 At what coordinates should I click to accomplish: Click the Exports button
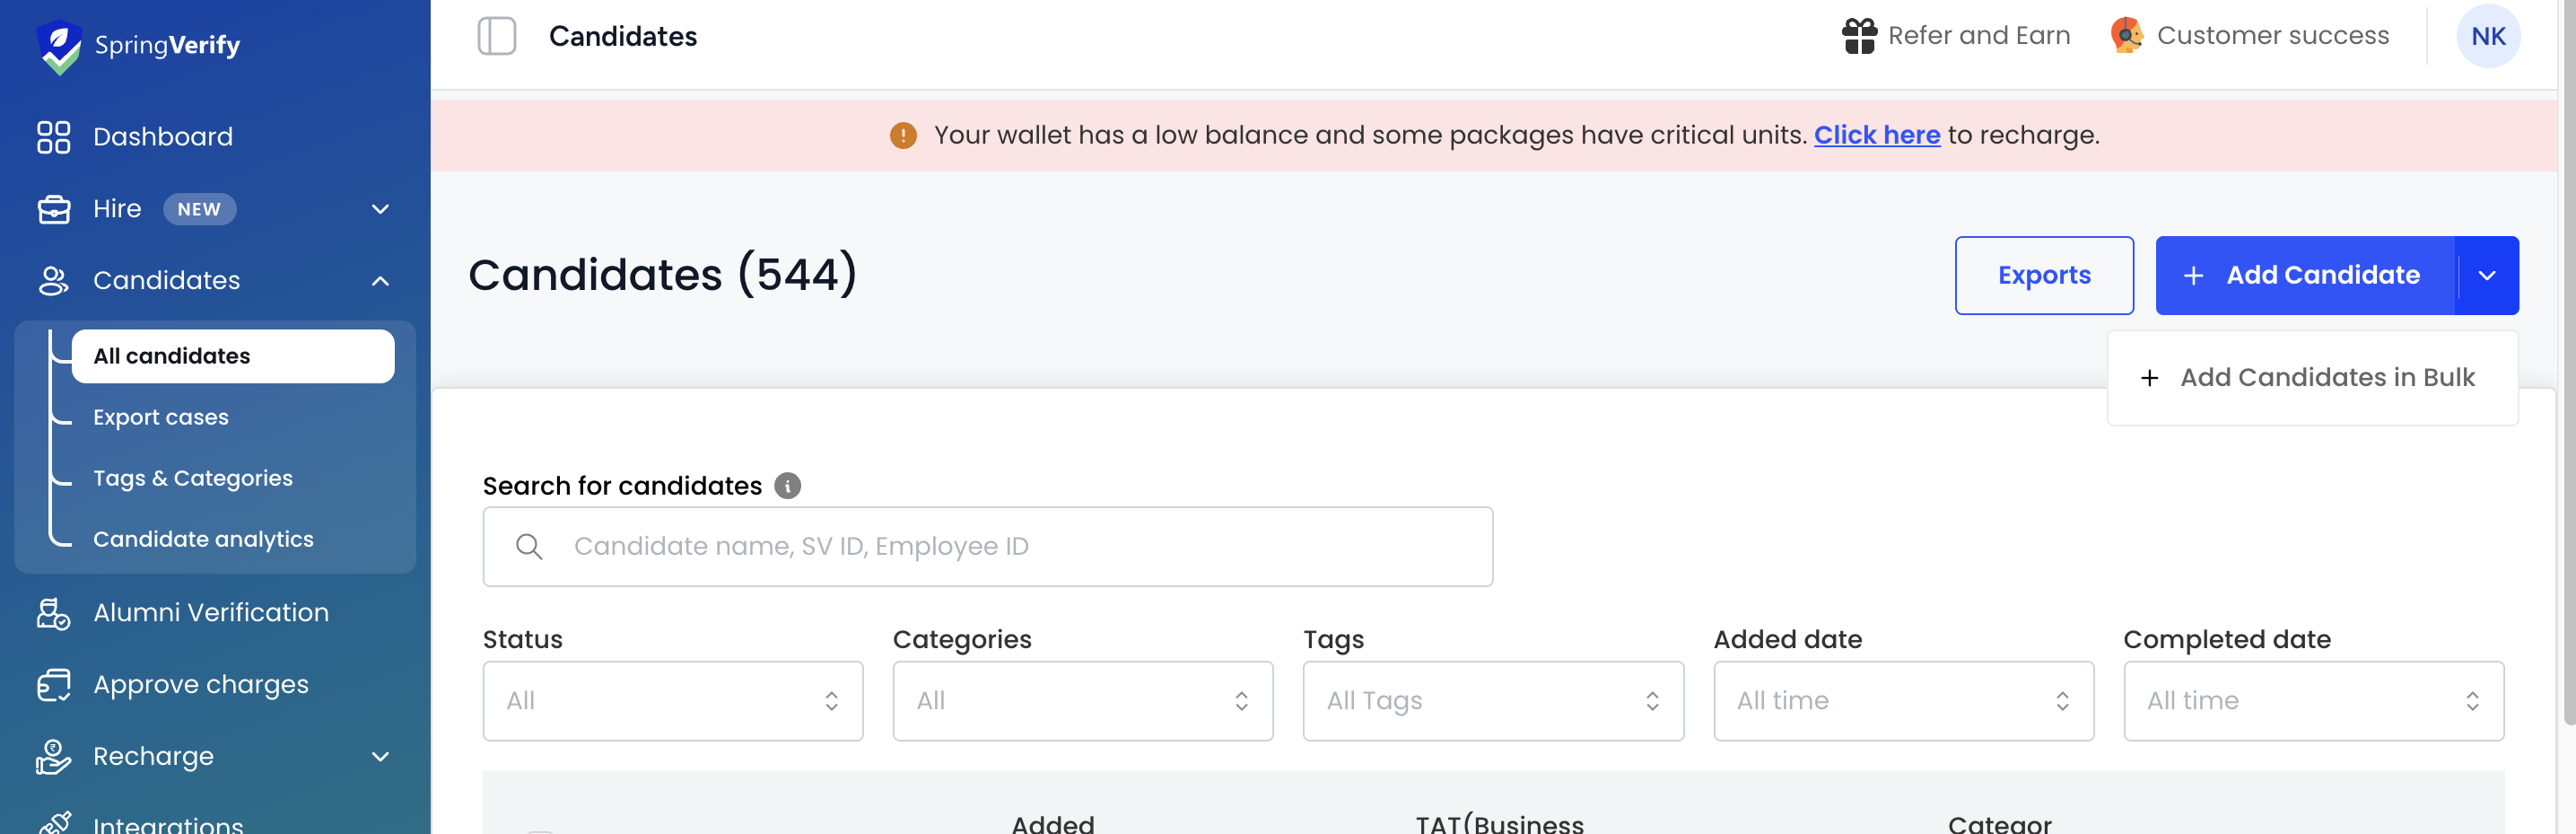coord(2044,275)
